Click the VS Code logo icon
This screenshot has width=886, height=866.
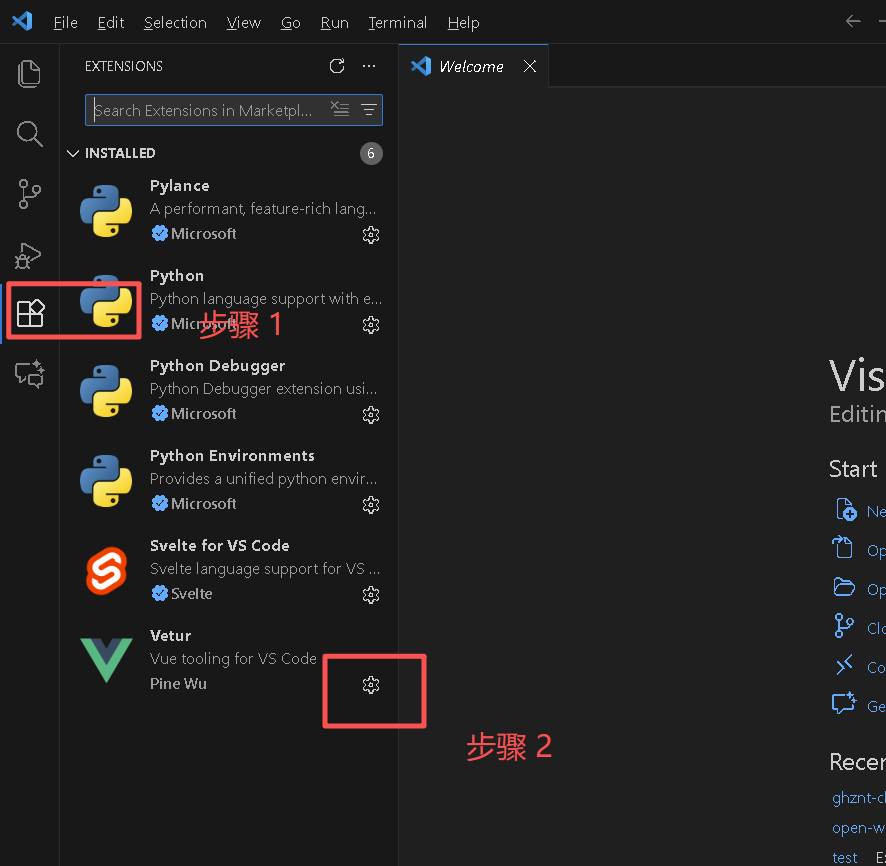23,22
